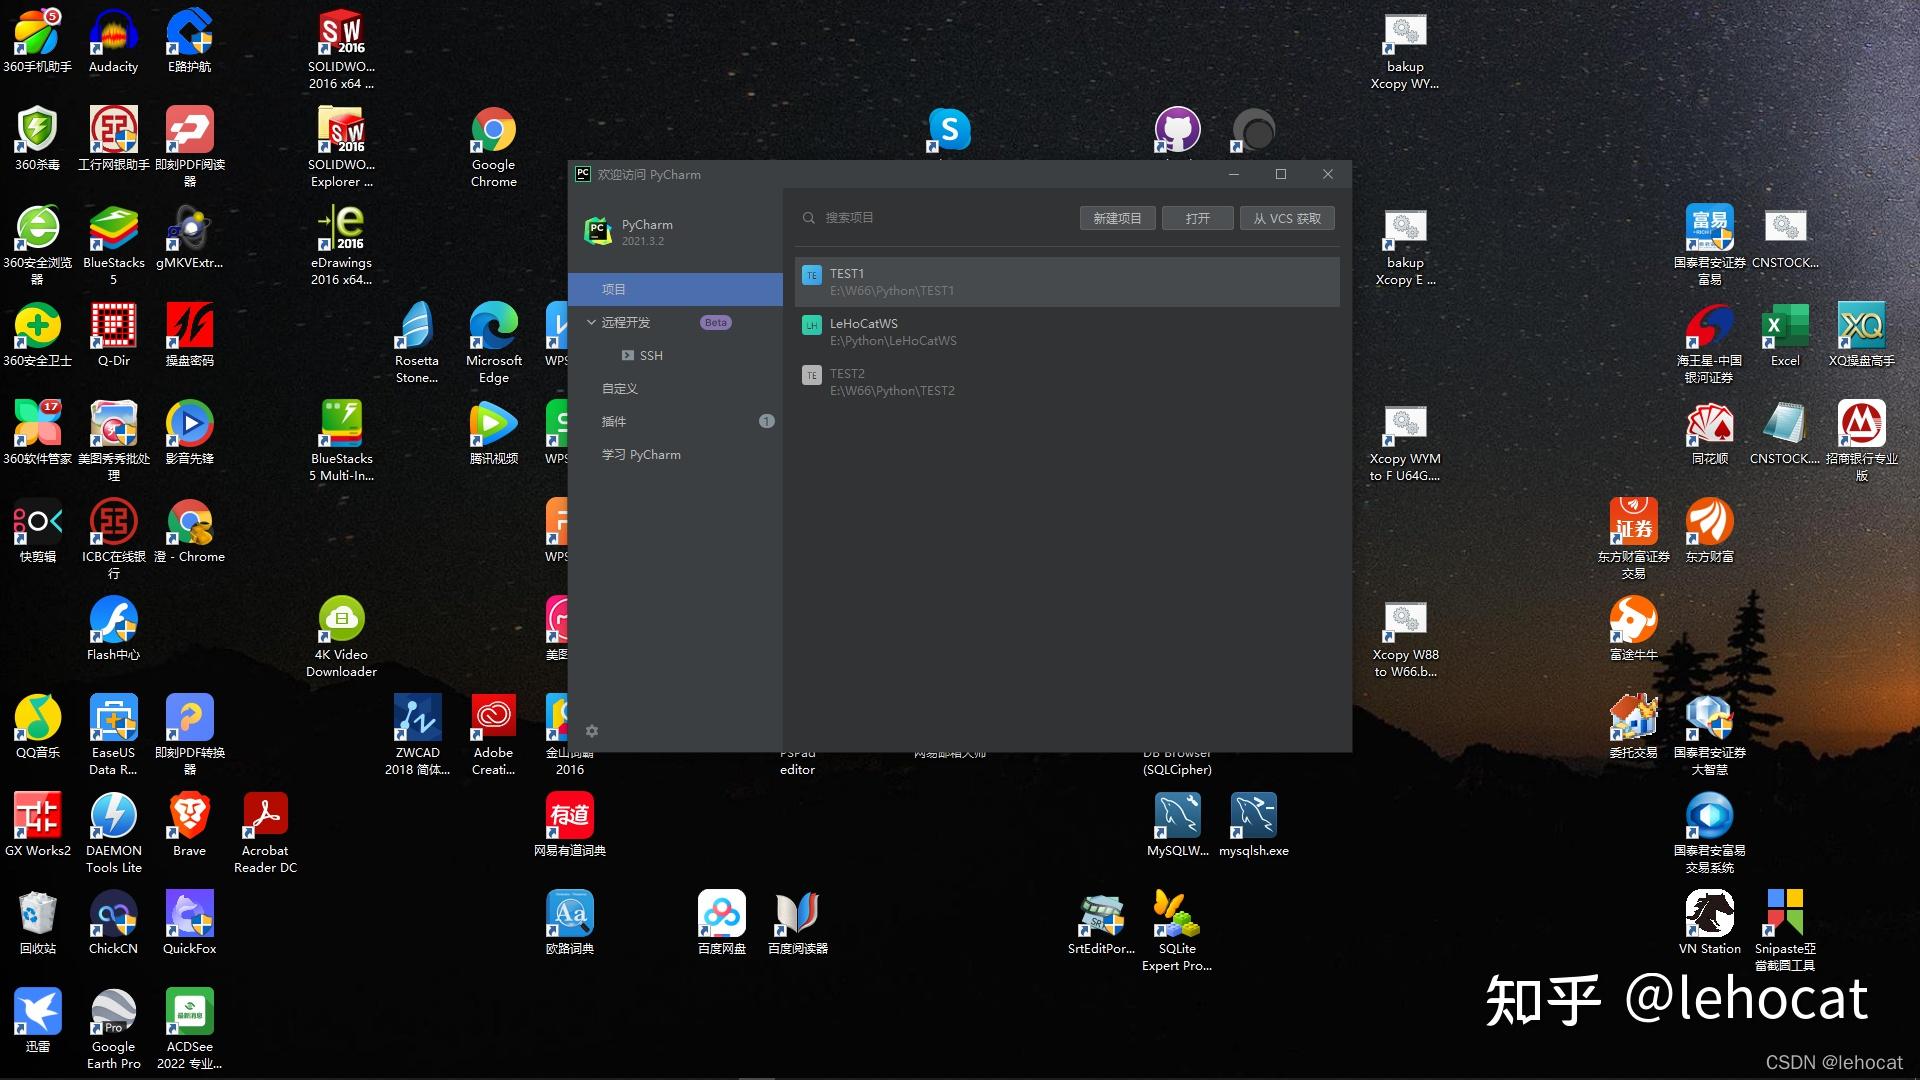
Task: Click the 从 VCS 获取 button
Action: point(1287,218)
